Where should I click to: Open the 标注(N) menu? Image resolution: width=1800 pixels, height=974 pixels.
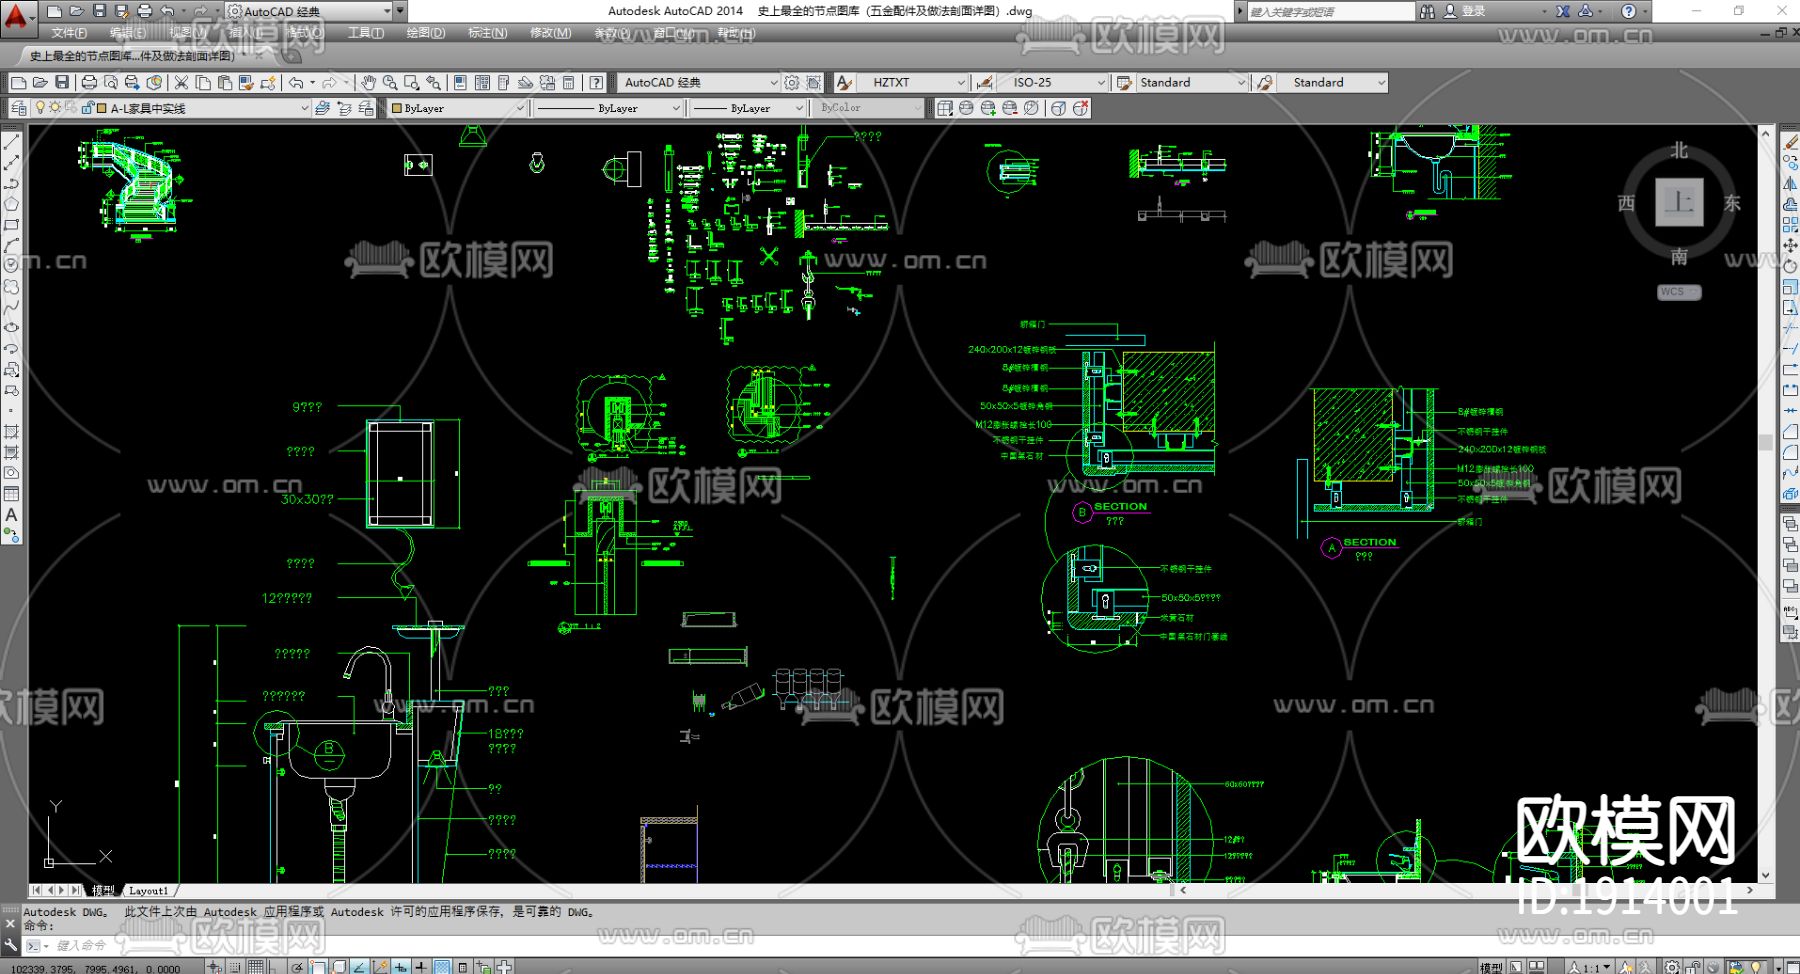(488, 33)
